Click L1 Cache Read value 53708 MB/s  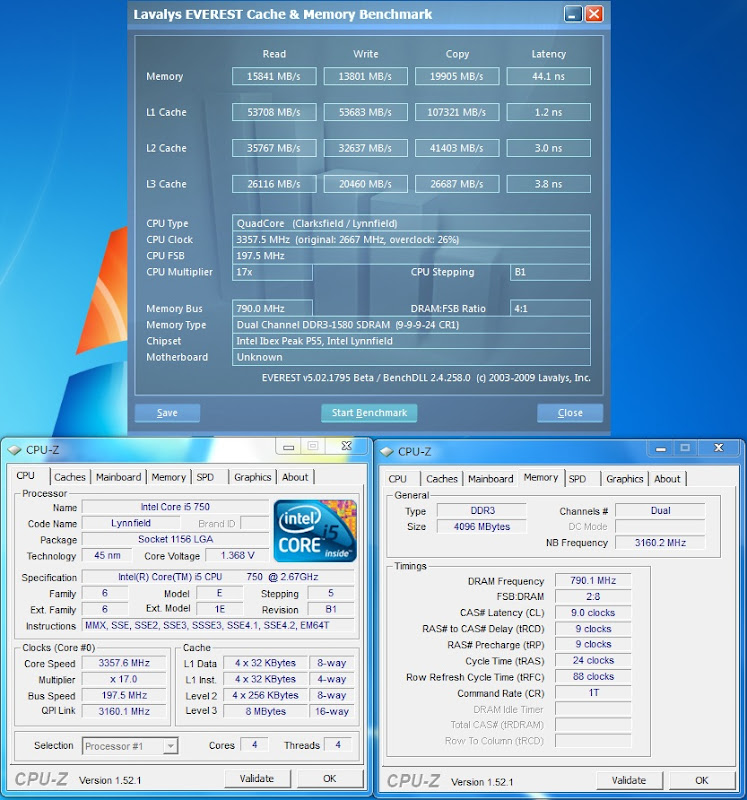pos(274,112)
